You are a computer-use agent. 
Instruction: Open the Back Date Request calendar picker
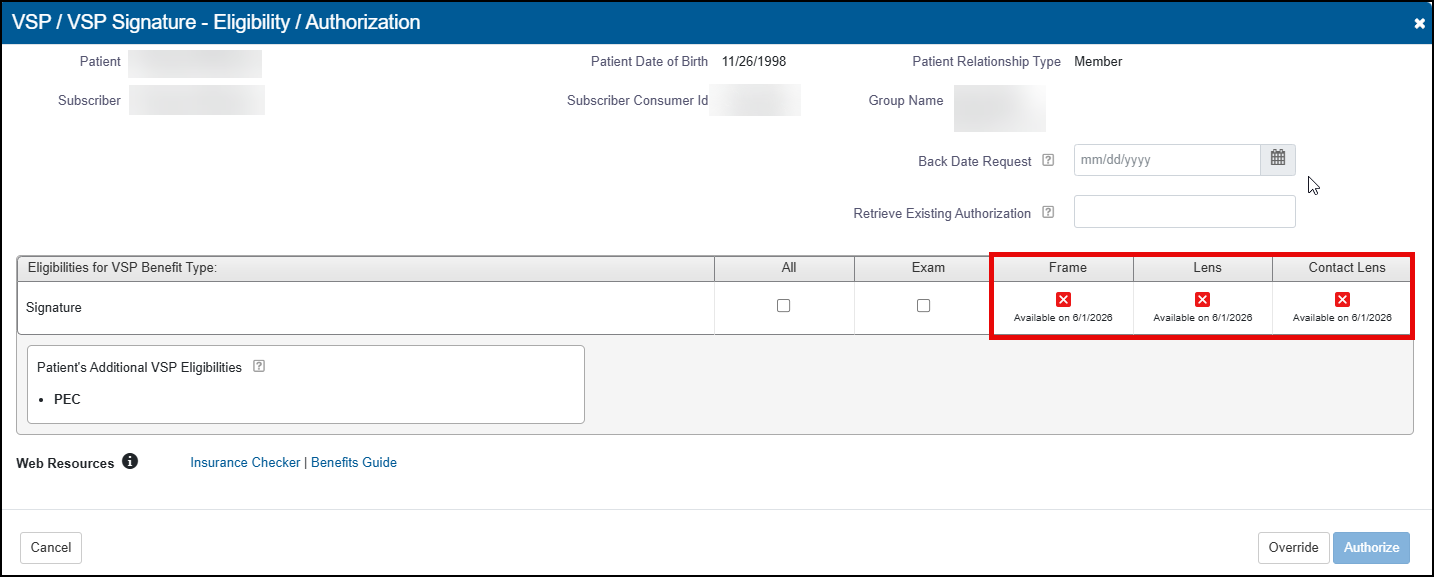(1277, 160)
